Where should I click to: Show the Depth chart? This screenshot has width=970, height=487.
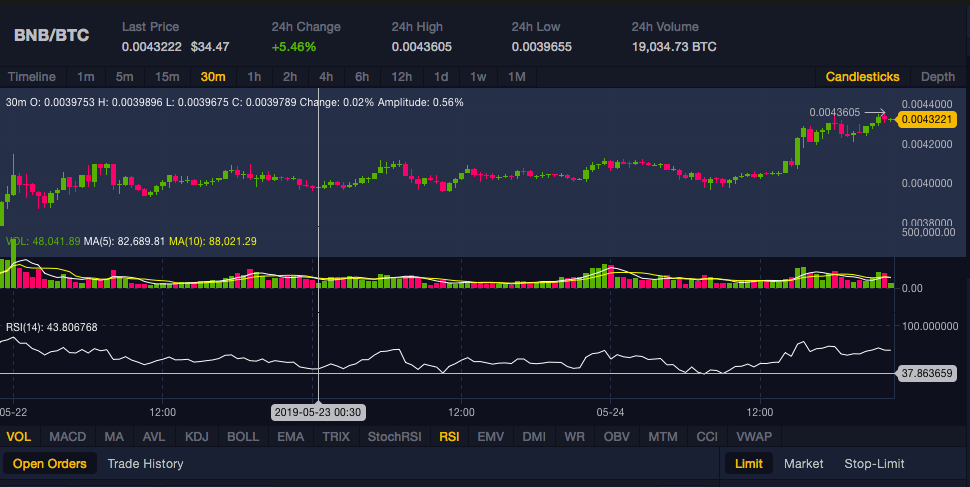tap(938, 77)
